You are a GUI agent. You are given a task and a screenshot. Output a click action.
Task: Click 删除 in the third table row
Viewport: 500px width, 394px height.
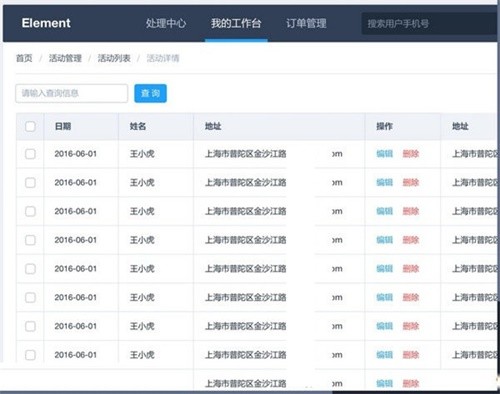point(411,211)
